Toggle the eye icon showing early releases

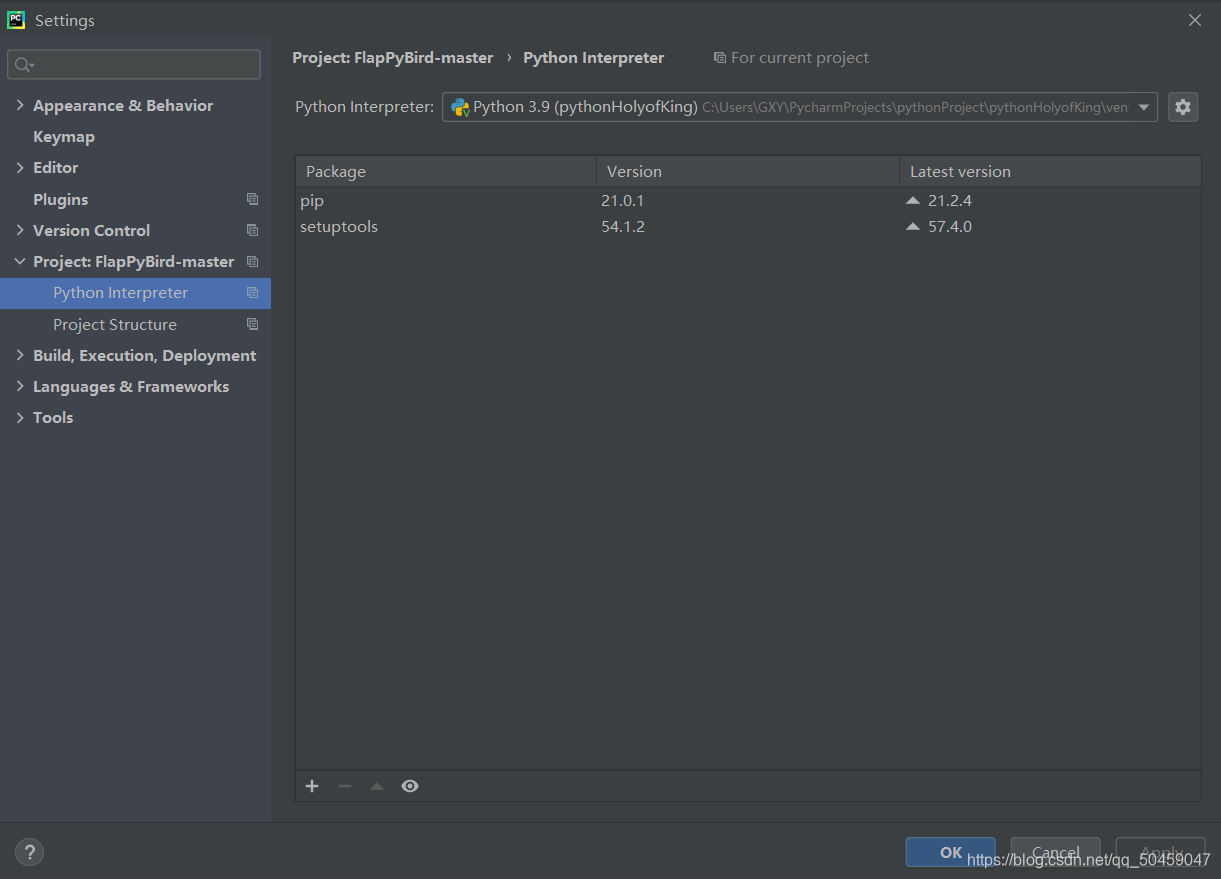tap(410, 786)
